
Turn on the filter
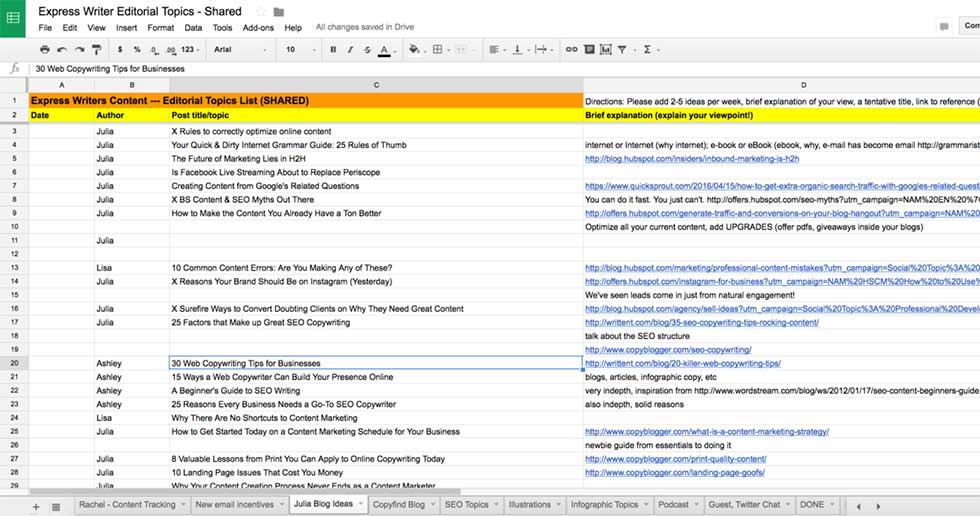pos(622,49)
